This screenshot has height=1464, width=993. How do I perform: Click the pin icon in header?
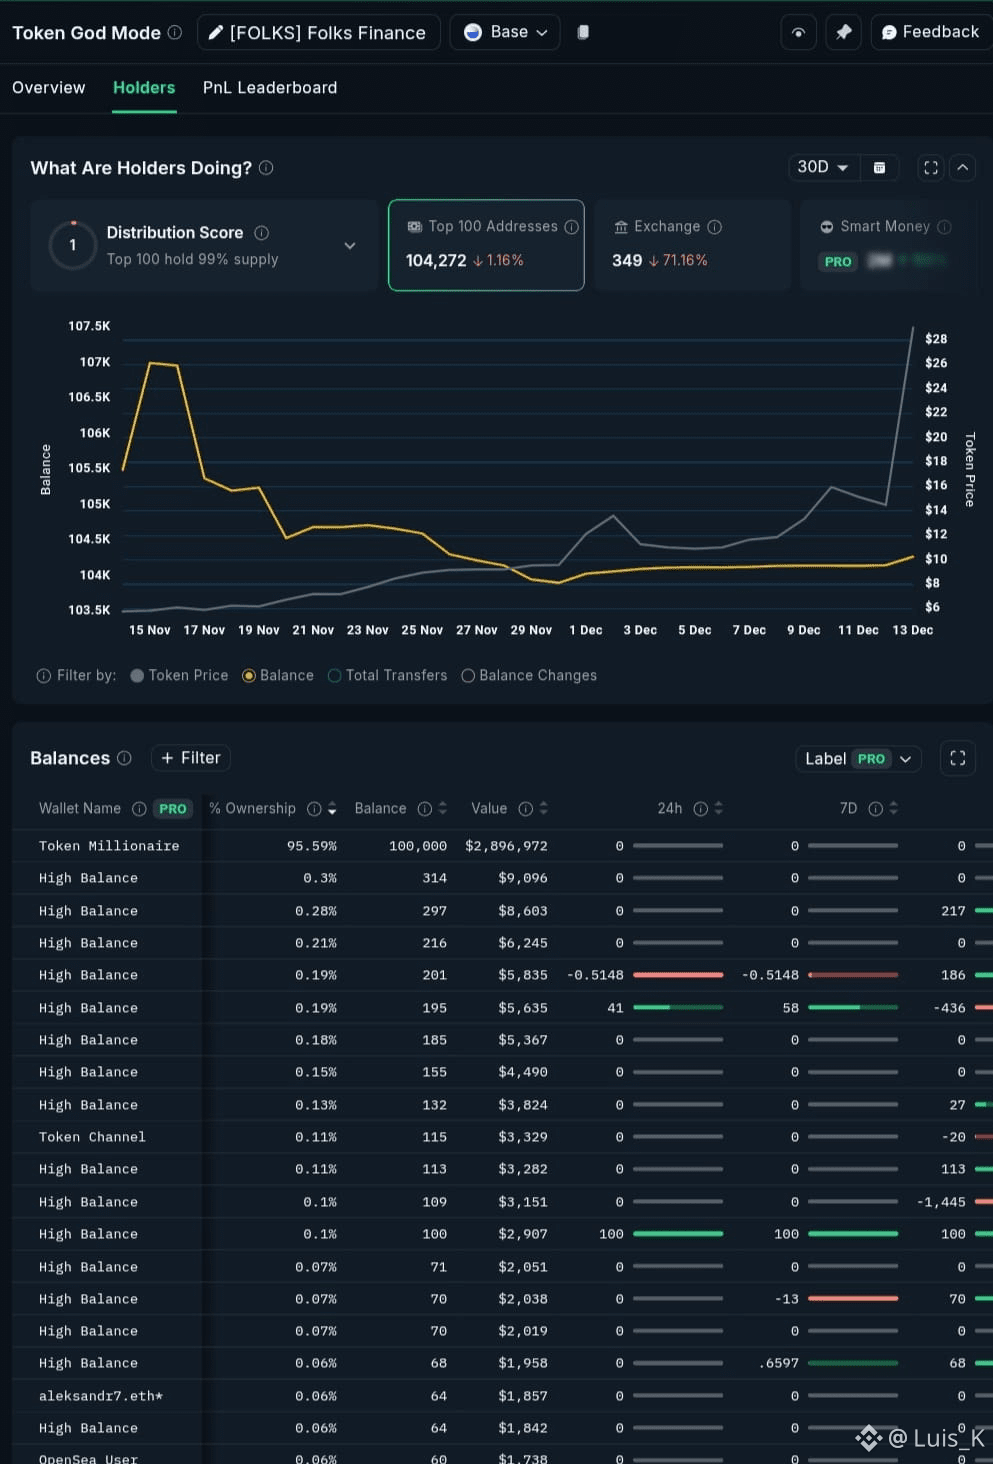click(x=843, y=32)
